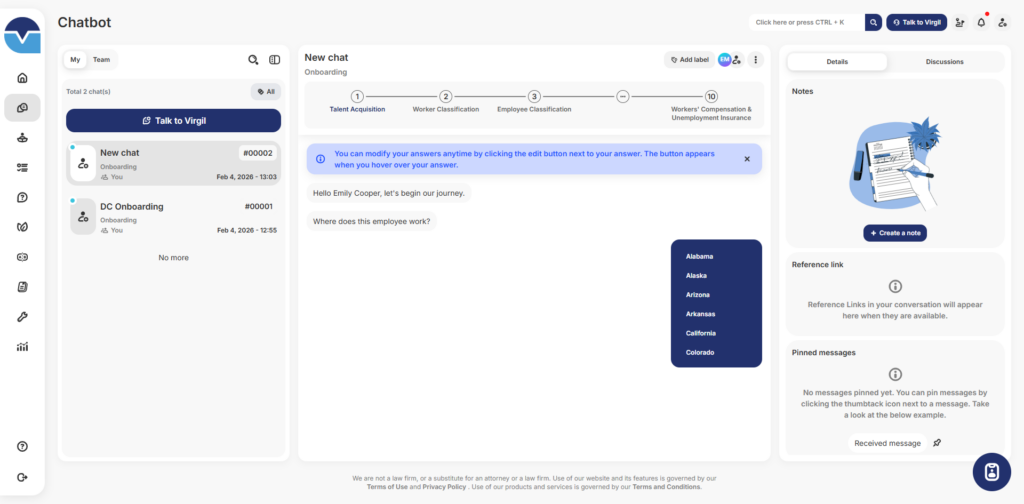Select the Details tab
The height and width of the screenshot is (504, 1024).
coord(837,62)
